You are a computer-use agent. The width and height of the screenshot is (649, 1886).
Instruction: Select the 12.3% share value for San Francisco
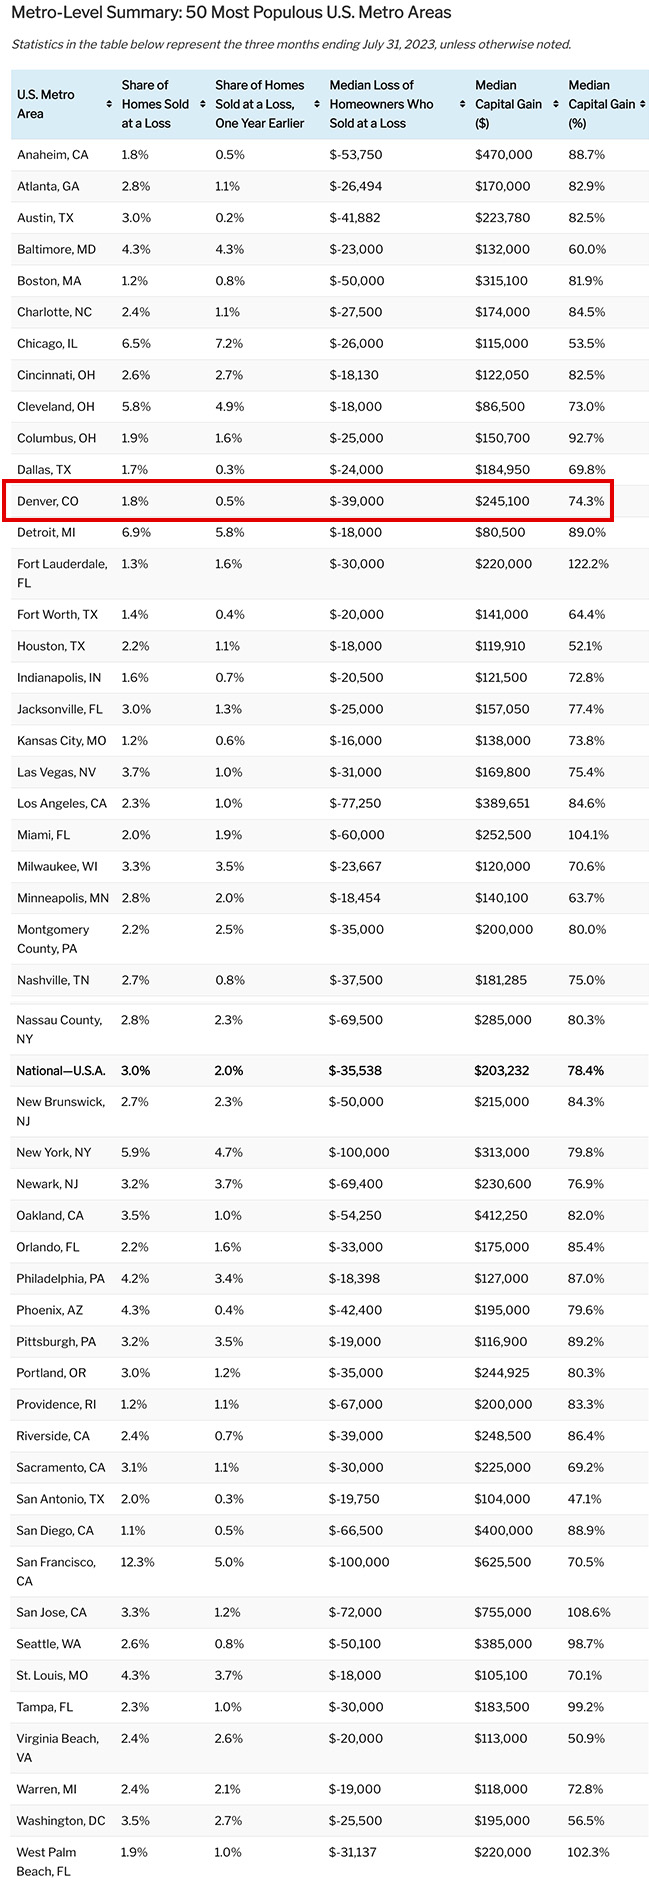[138, 1562]
